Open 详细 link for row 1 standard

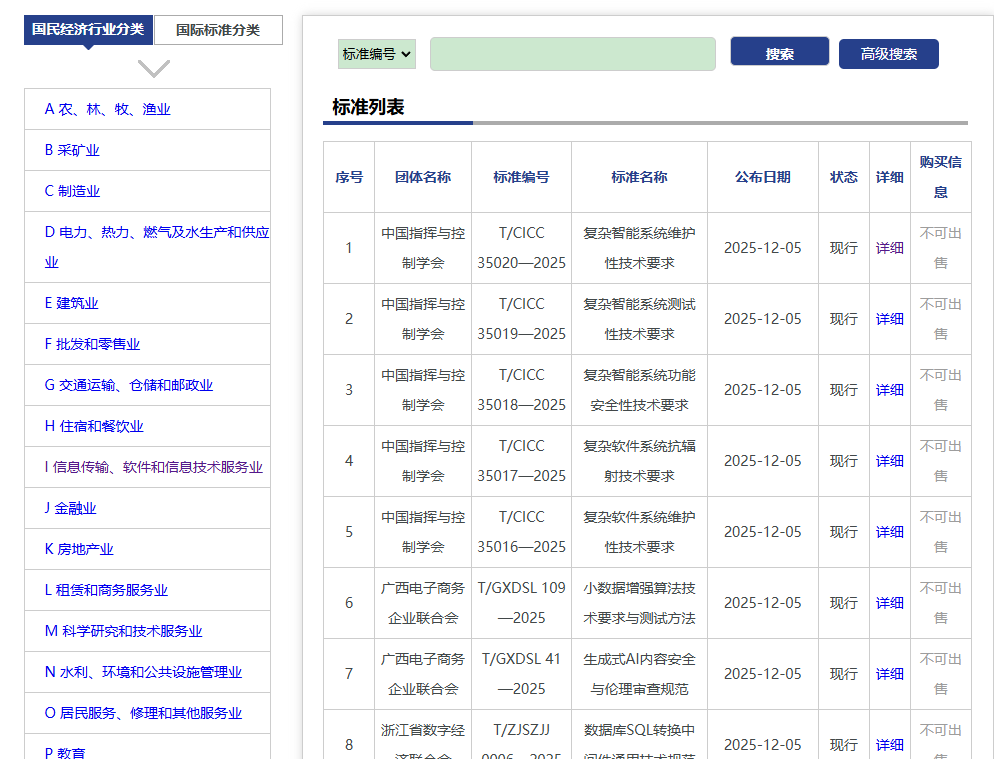pyautogui.click(x=889, y=248)
